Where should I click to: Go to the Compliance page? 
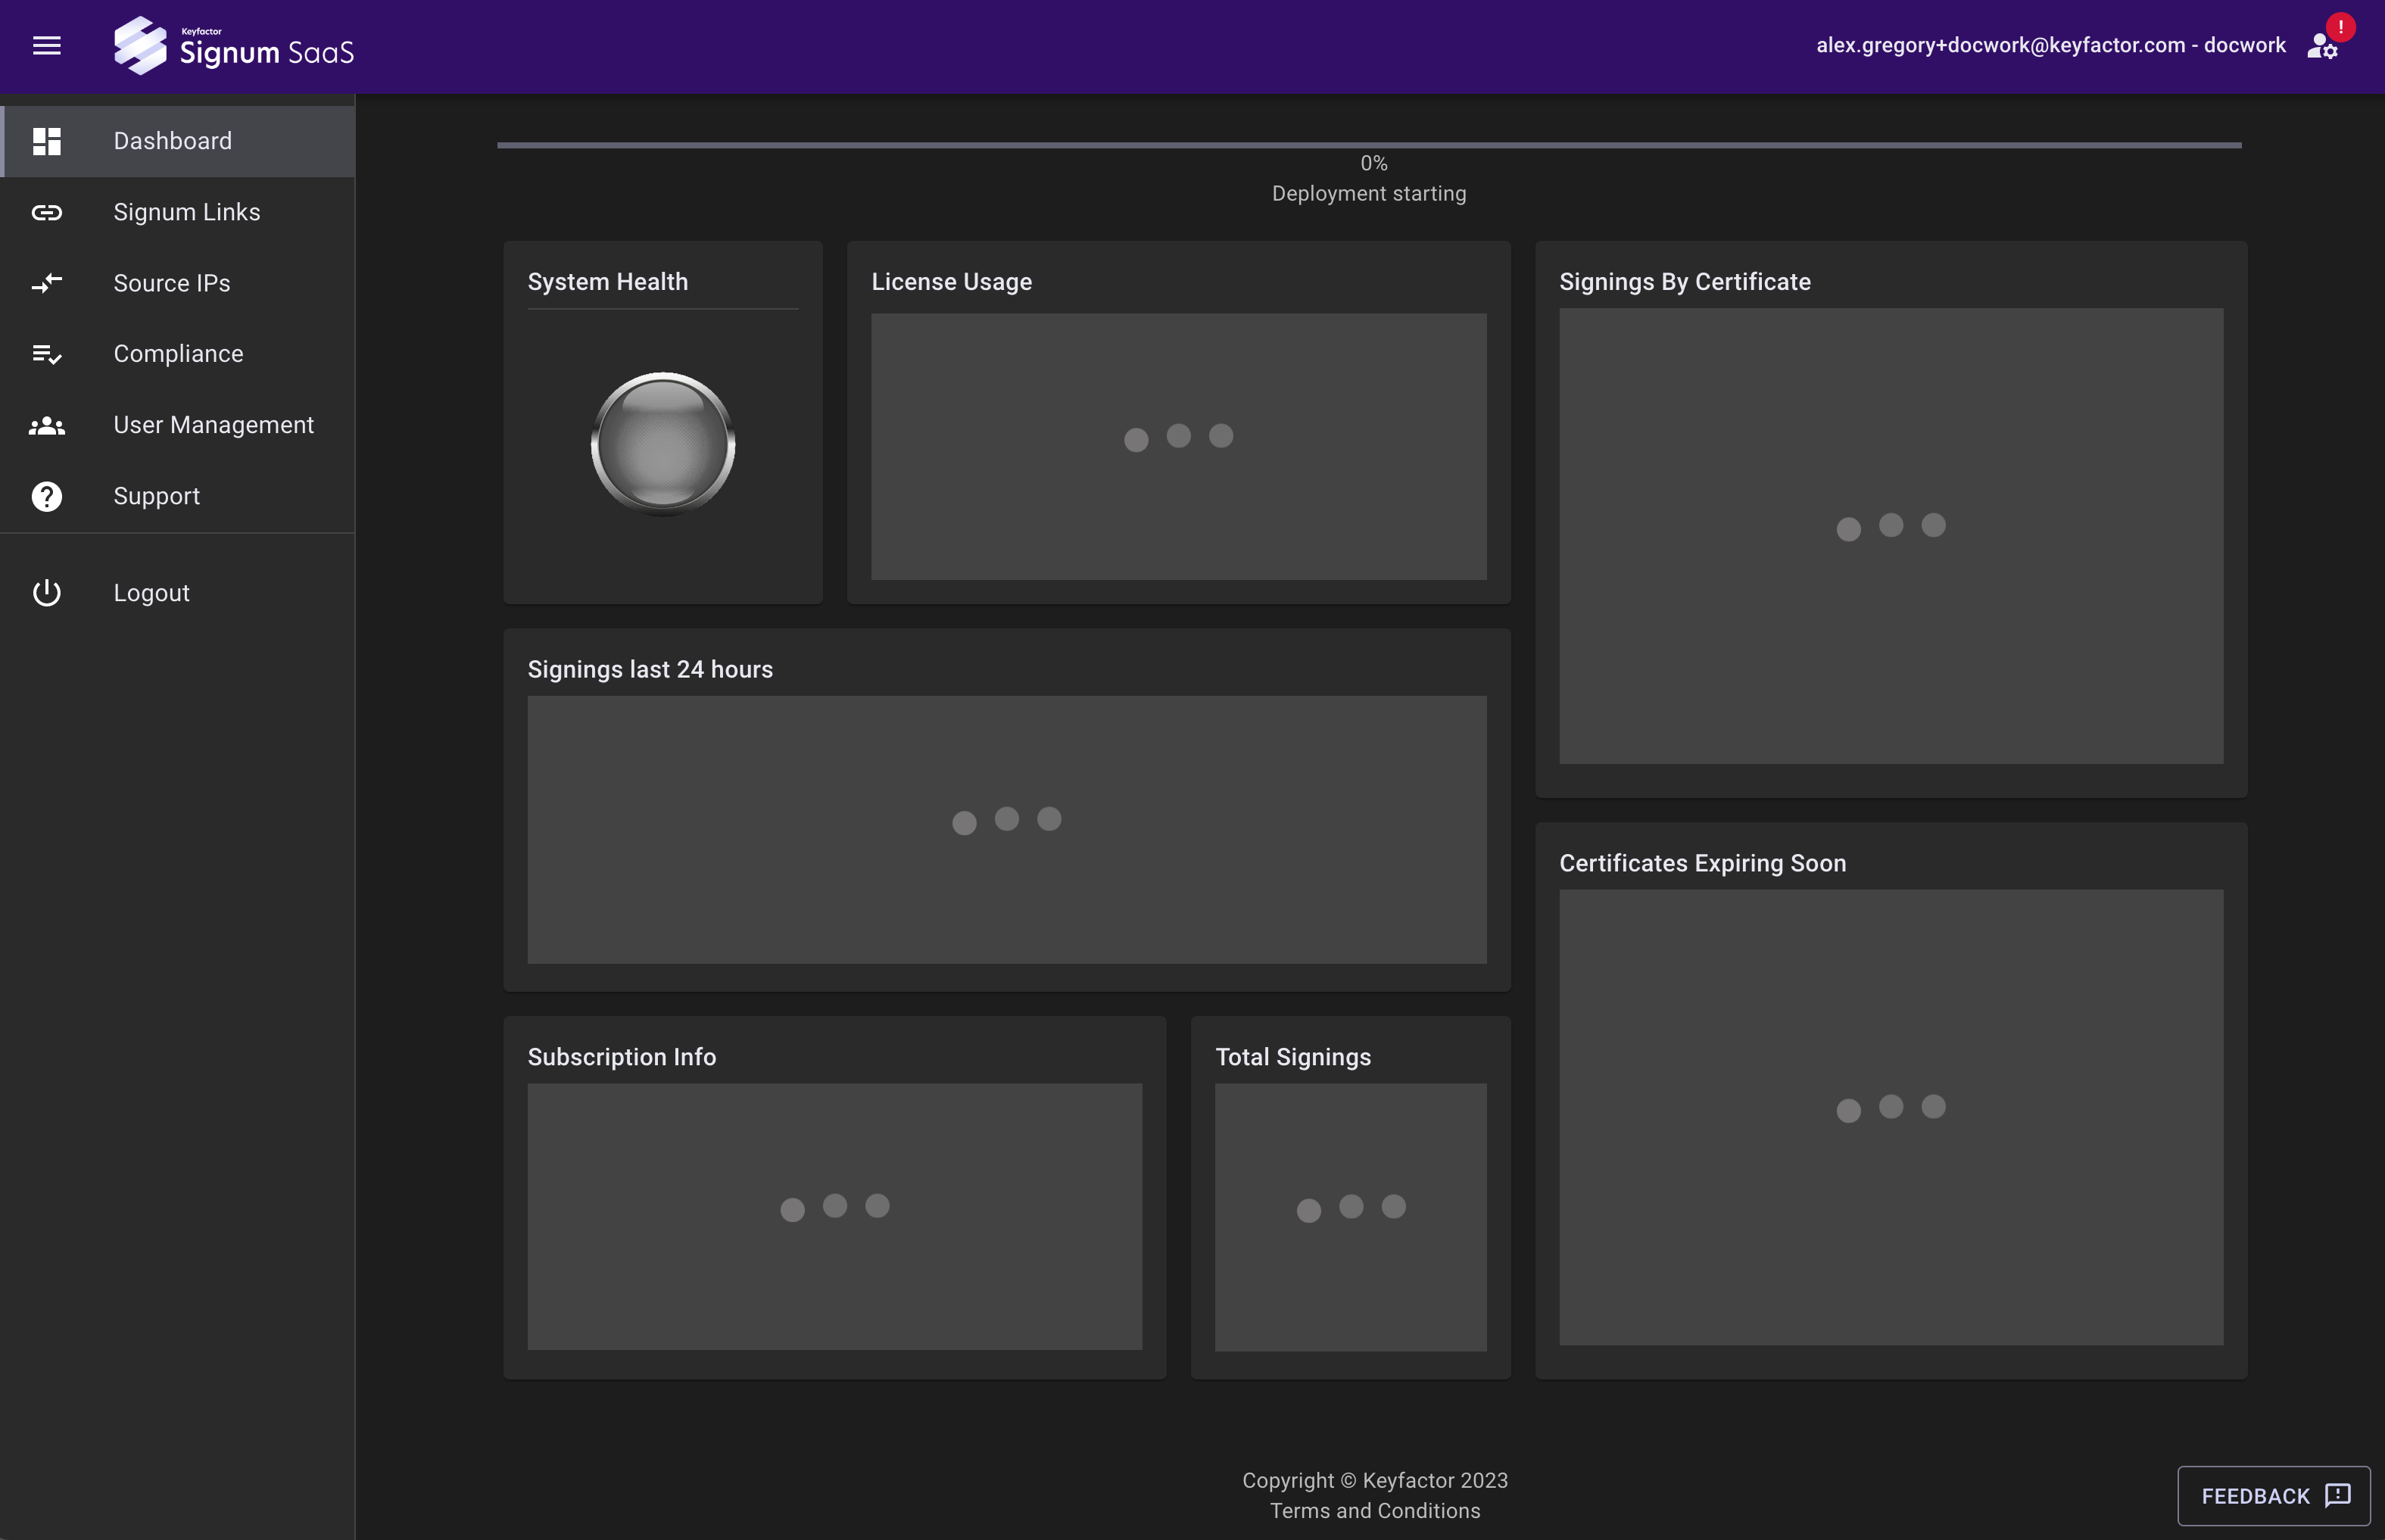pyautogui.click(x=178, y=354)
